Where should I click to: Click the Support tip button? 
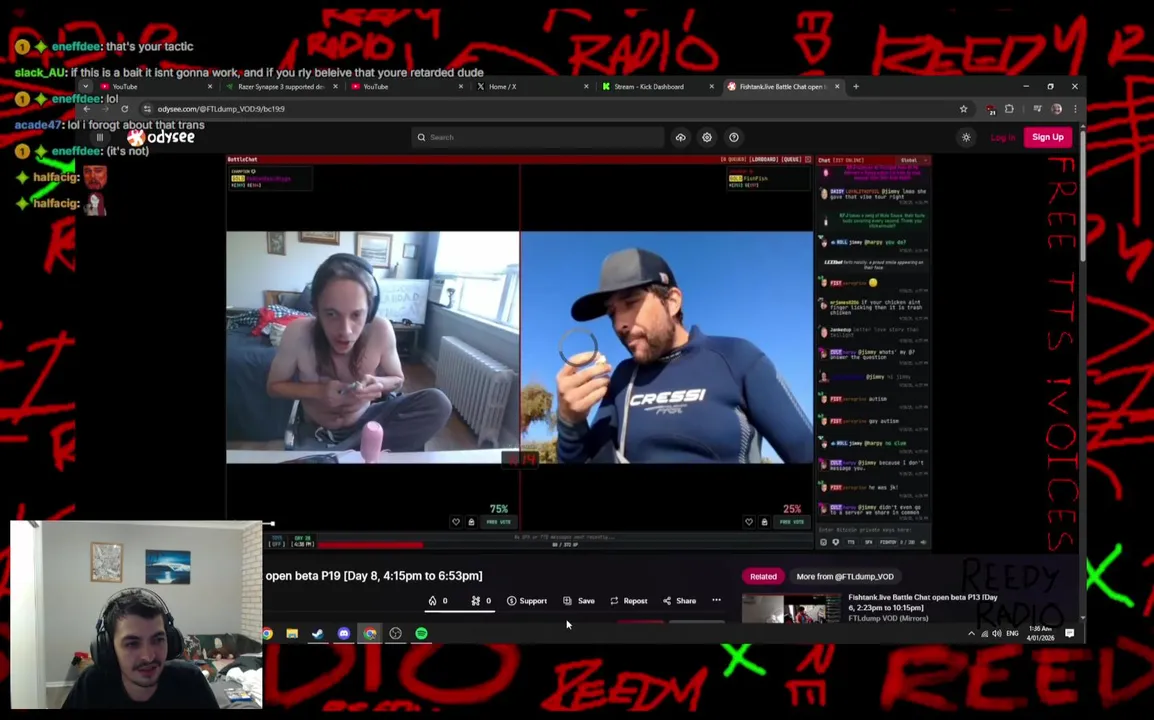tap(527, 601)
